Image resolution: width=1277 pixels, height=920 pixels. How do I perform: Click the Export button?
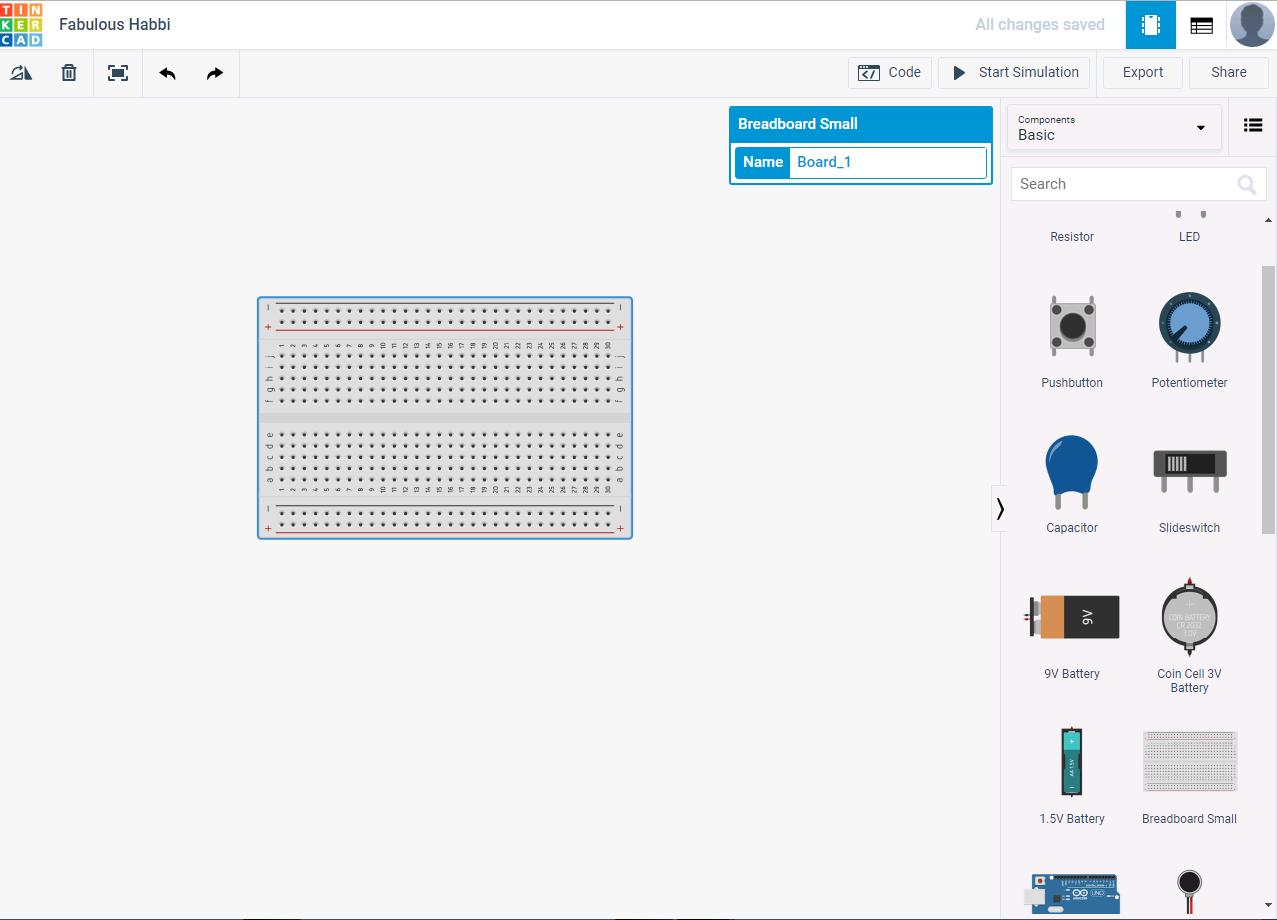pyautogui.click(x=1141, y=72)
